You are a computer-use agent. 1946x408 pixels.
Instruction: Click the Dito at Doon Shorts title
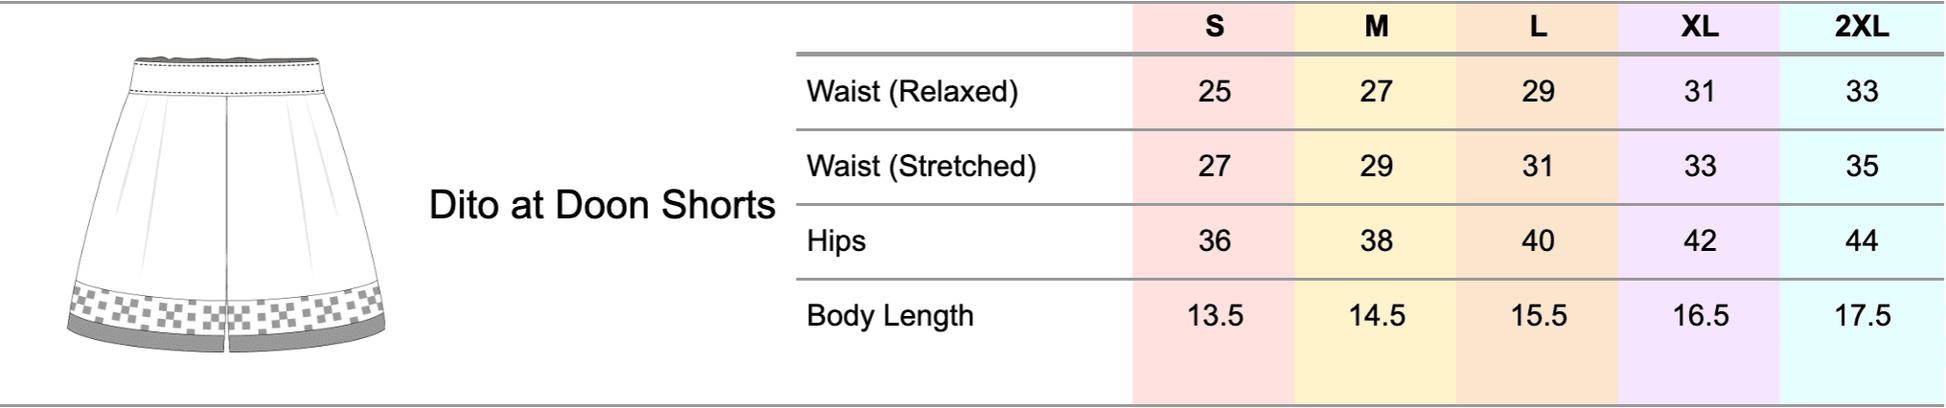click(602, 205)
